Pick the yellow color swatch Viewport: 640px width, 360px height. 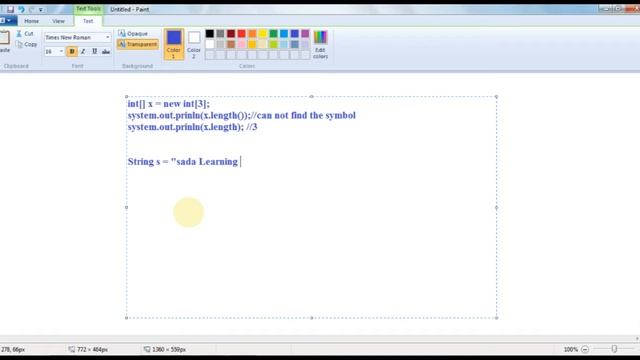263,33
